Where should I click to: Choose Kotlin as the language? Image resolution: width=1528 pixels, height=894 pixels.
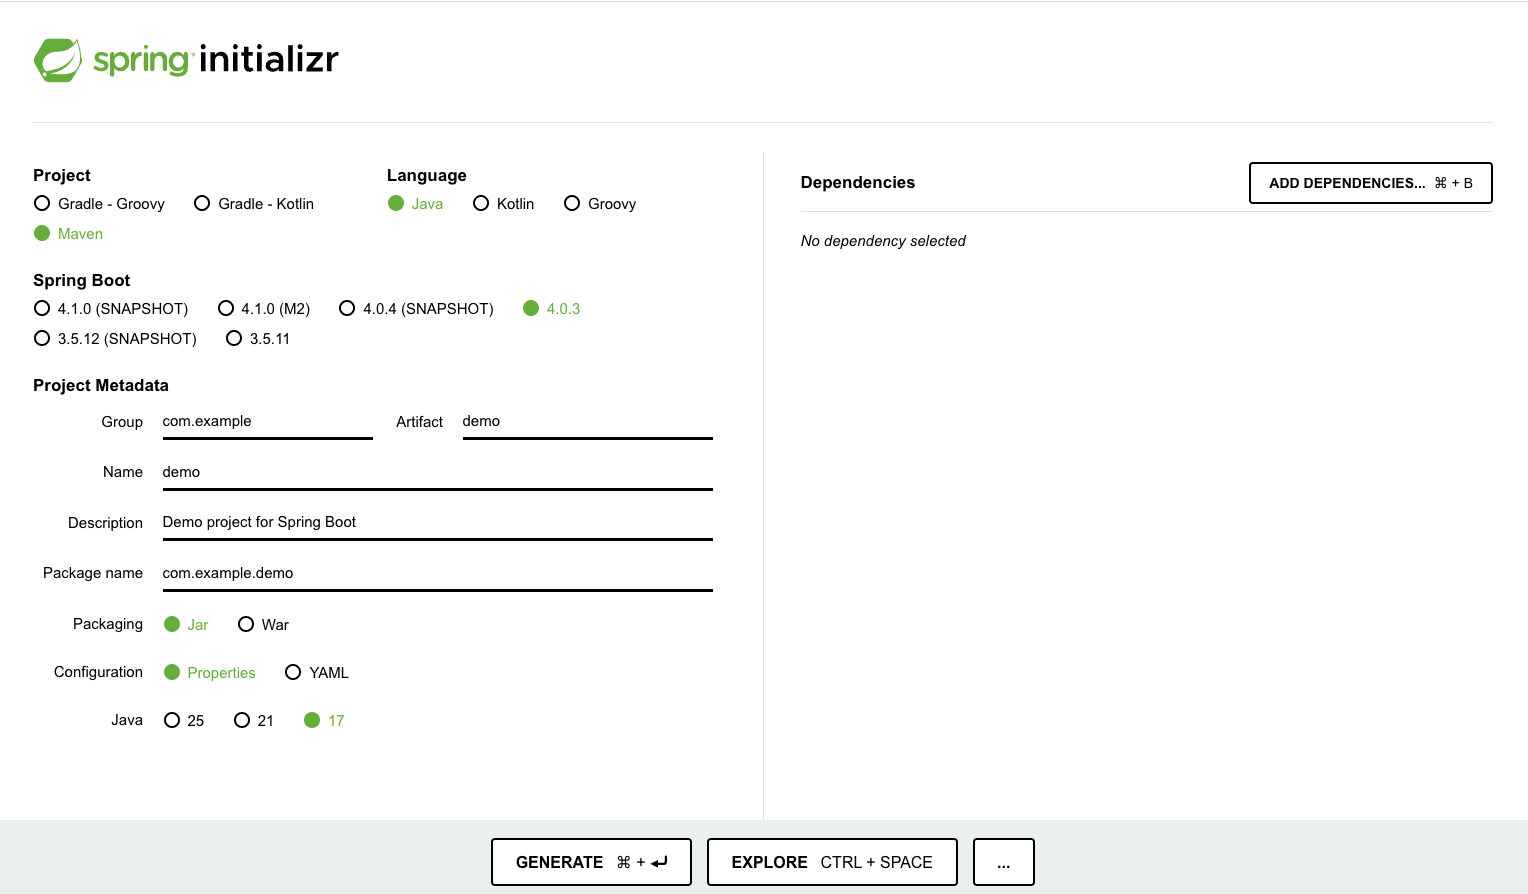(x=481, y=204)
